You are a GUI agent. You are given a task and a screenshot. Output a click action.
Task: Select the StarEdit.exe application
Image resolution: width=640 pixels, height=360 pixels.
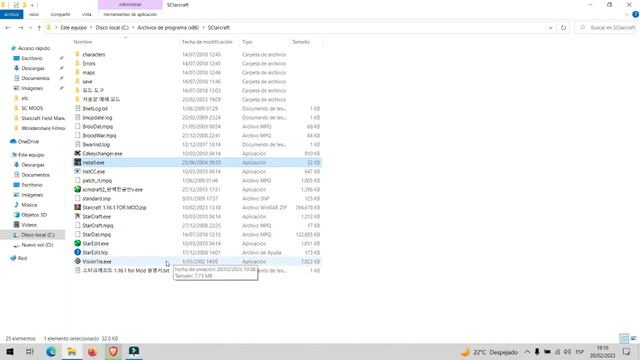coord(95,243)
